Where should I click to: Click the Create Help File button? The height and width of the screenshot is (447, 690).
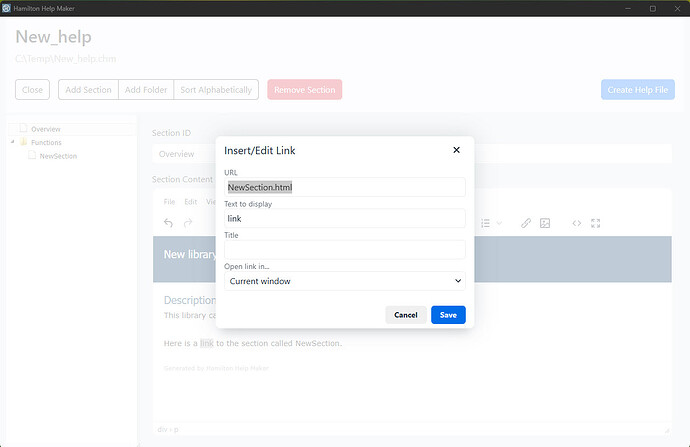(x=638, y=90)
